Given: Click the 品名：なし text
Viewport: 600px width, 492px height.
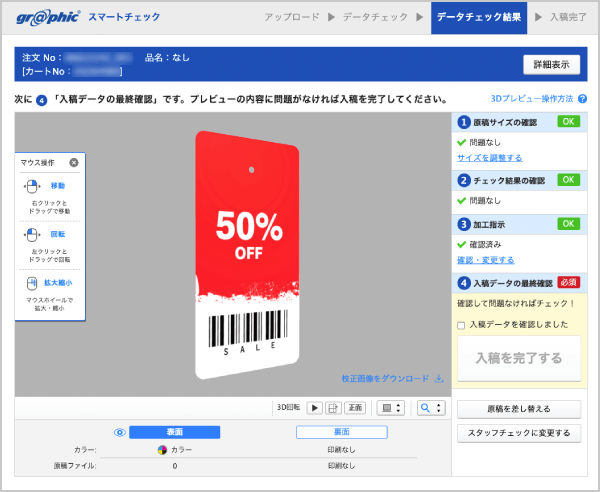Looking at the screenshot, I should tap(167, 58).
